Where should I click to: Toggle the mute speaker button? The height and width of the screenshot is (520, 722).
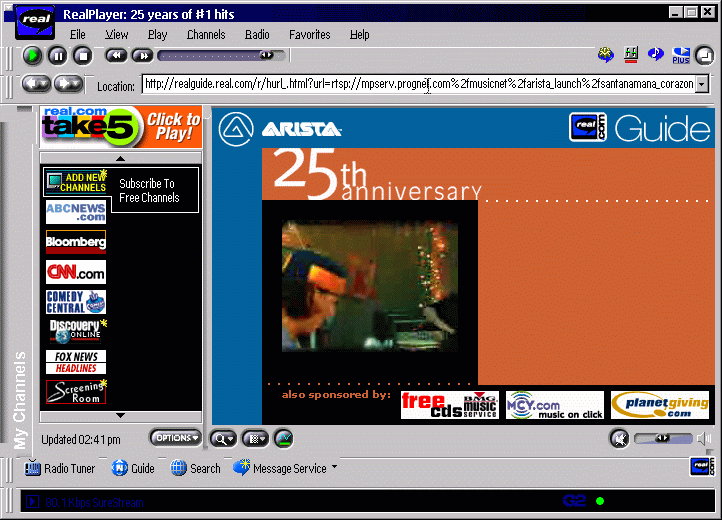tap(619, 438)
